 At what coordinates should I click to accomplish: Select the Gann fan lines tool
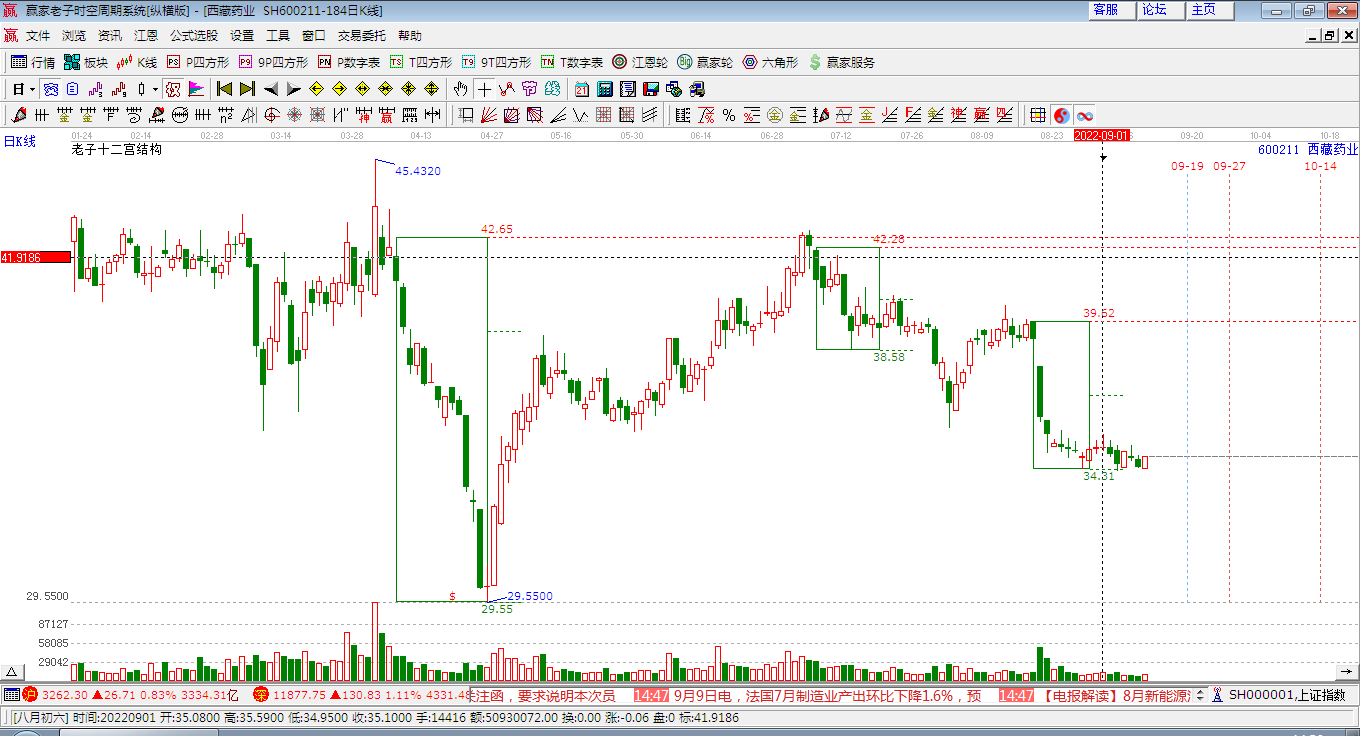488,115
